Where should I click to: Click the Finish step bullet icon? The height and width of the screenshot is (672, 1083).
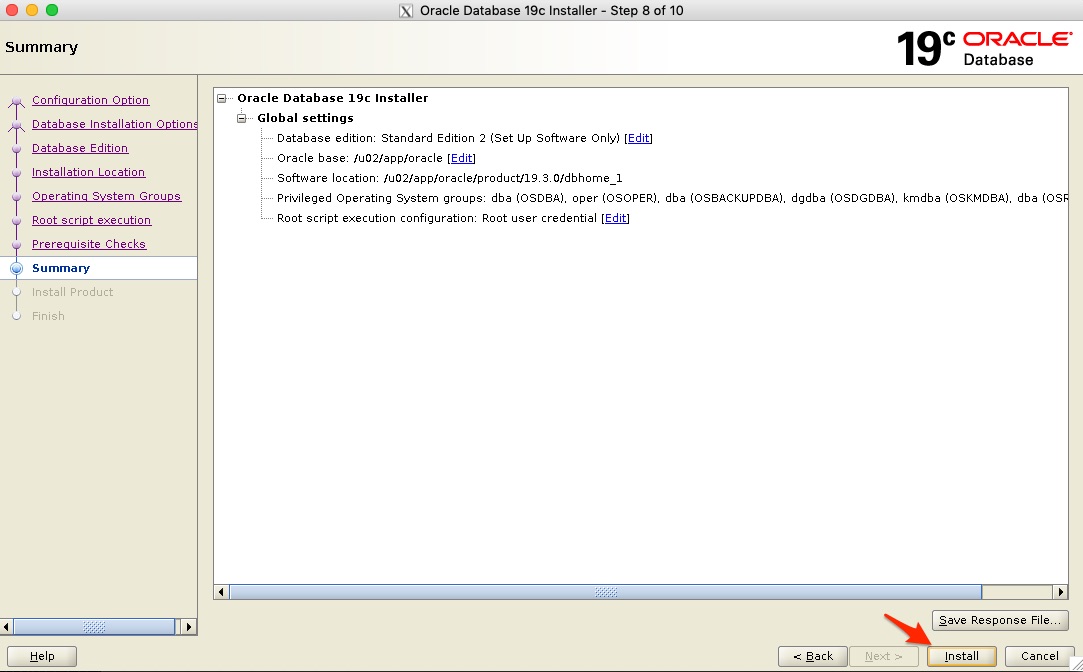[17, 316]
